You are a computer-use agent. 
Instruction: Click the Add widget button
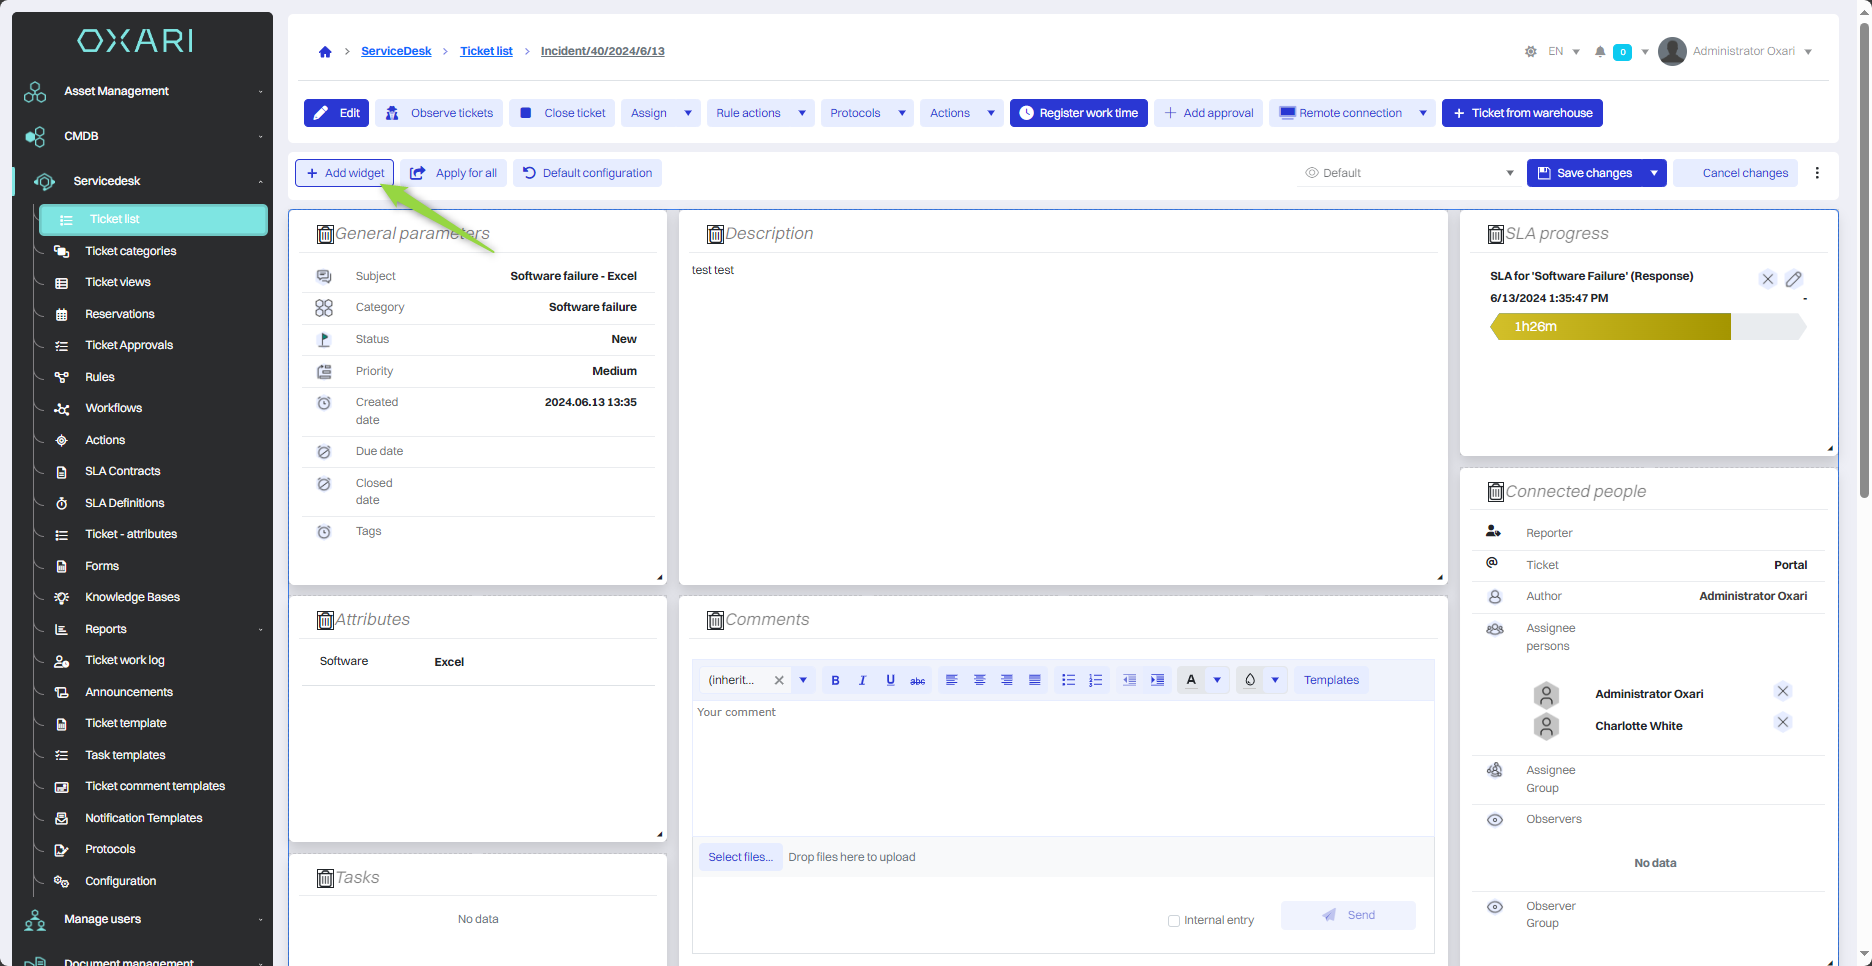click(x=345, y=173)
